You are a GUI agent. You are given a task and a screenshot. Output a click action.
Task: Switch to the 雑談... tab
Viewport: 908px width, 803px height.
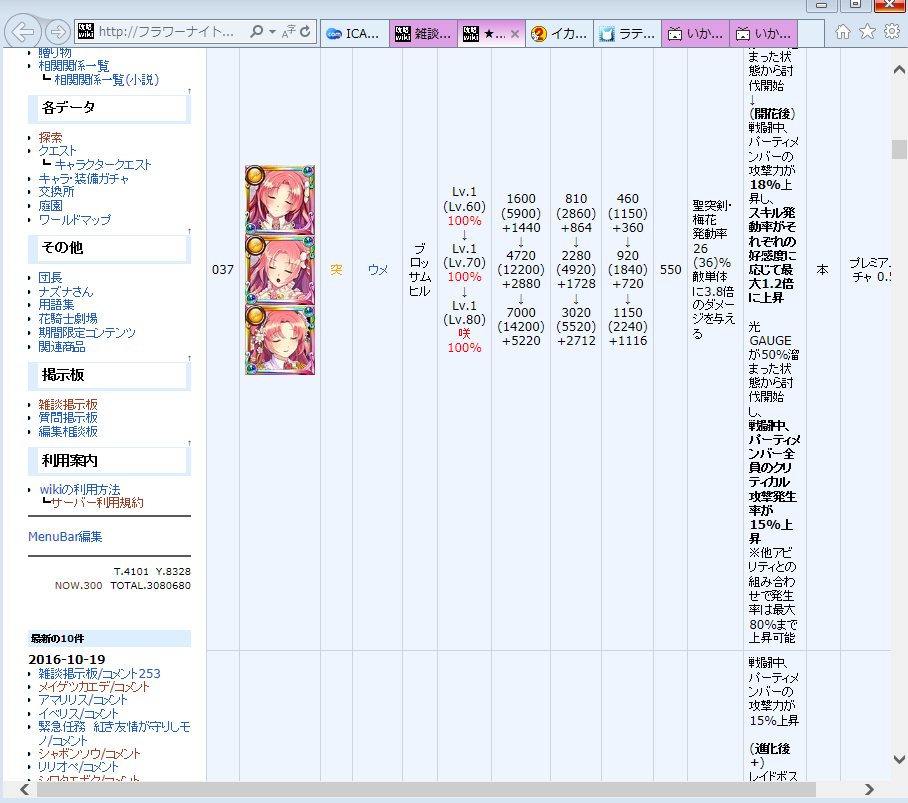[x=423, y=34]
